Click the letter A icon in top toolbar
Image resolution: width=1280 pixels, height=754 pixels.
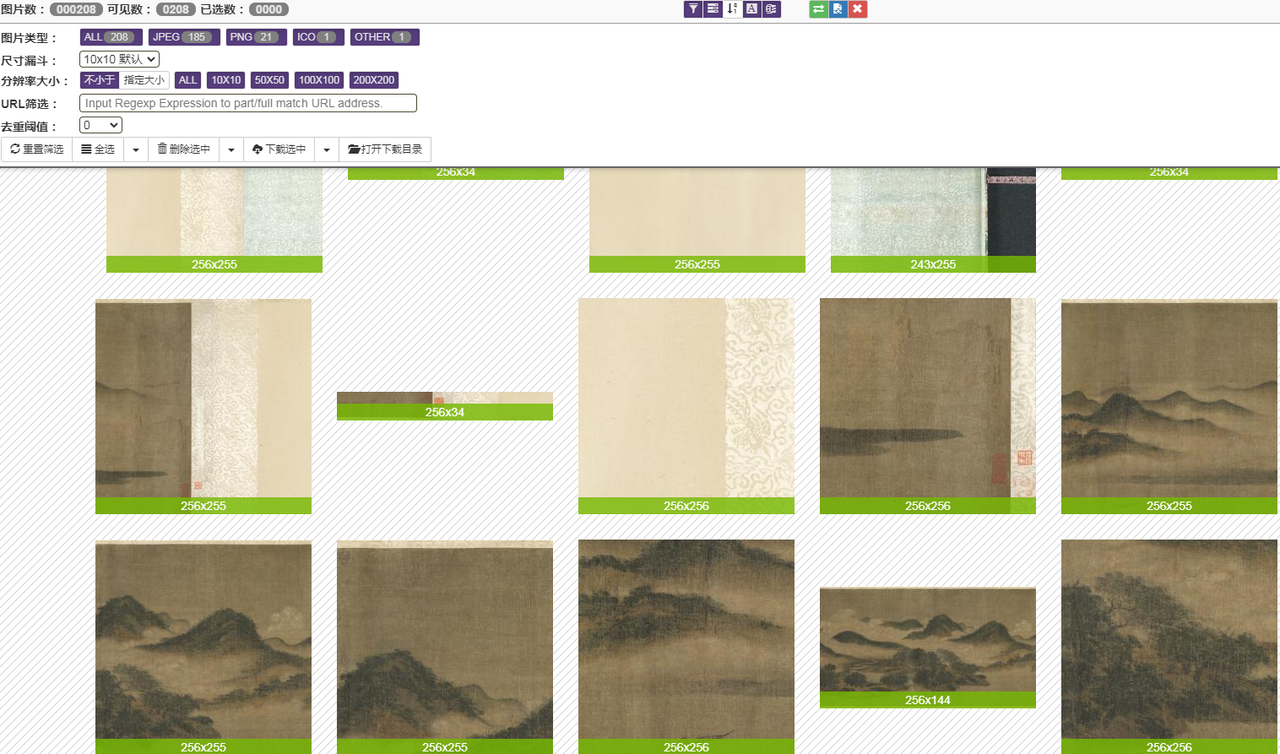pos(752,9)
